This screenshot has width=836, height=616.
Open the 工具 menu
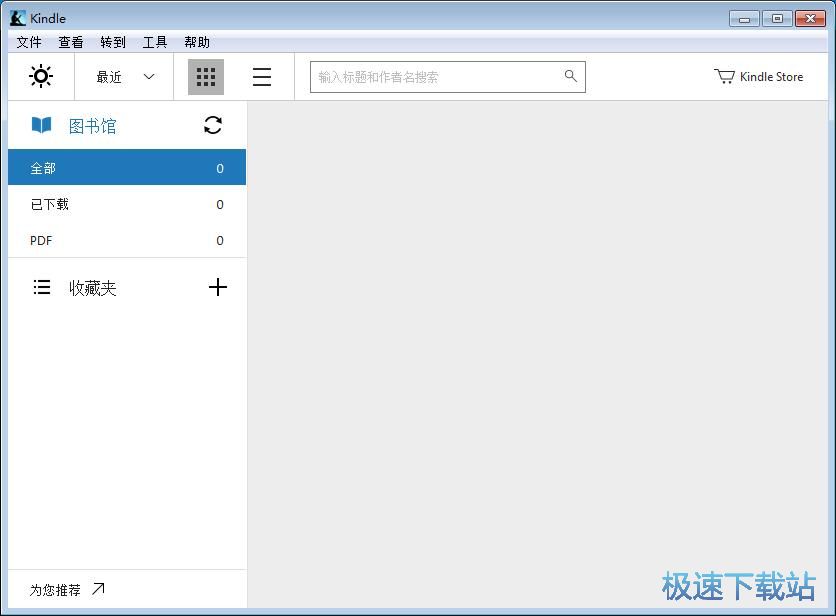tap(154, 42)
